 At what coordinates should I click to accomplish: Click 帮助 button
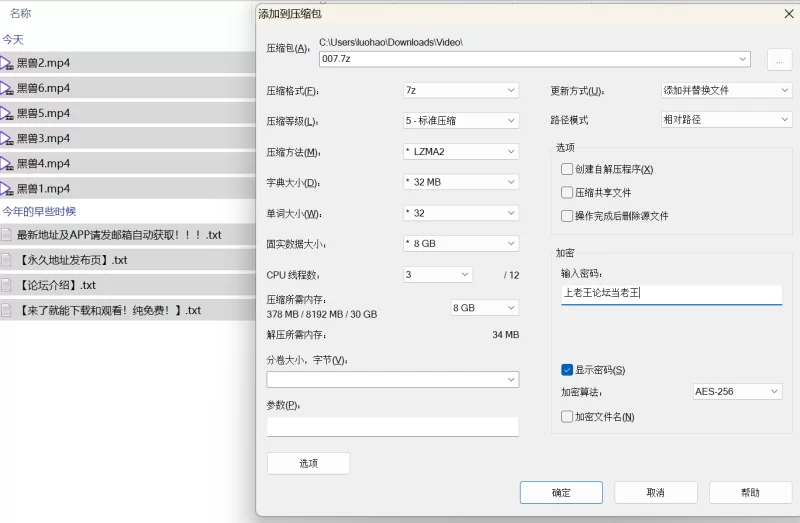click(x=750, y=492)
